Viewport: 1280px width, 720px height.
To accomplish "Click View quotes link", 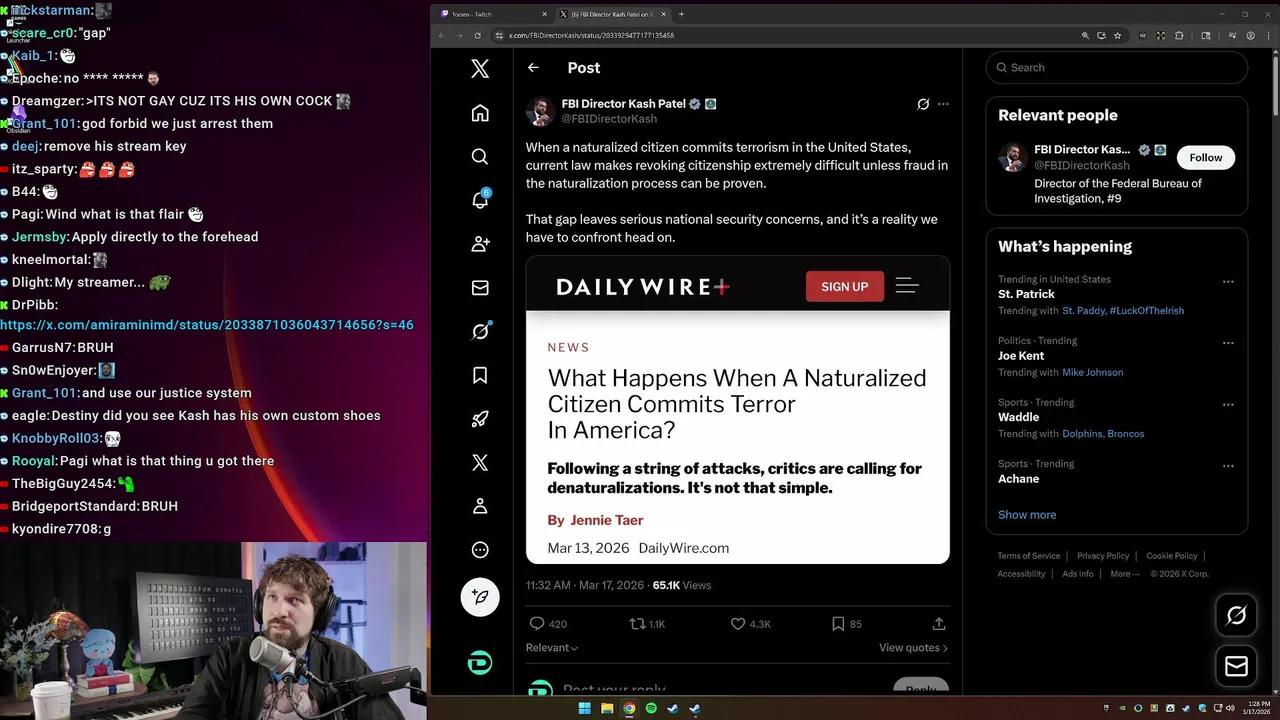I will click(913, 648).
